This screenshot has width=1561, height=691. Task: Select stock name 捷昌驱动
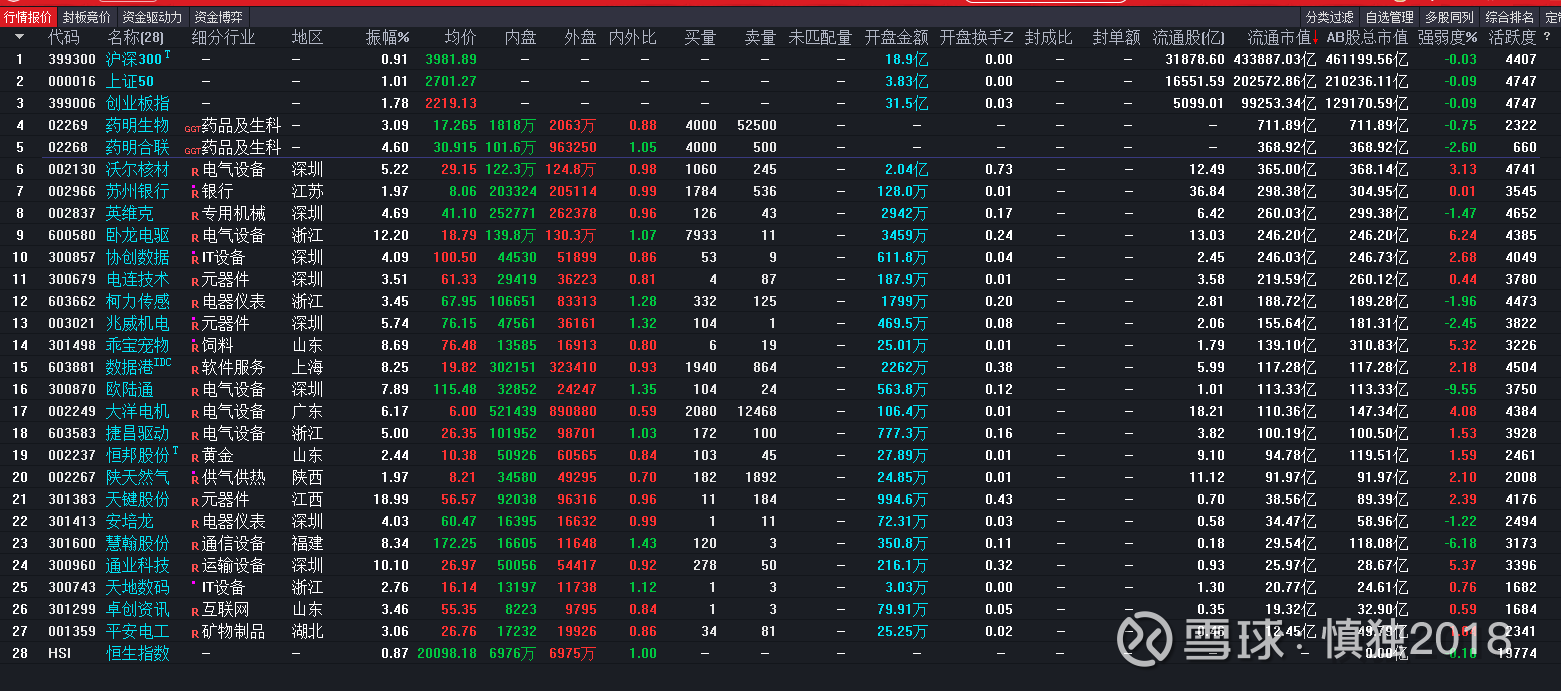tap(138, 433)
